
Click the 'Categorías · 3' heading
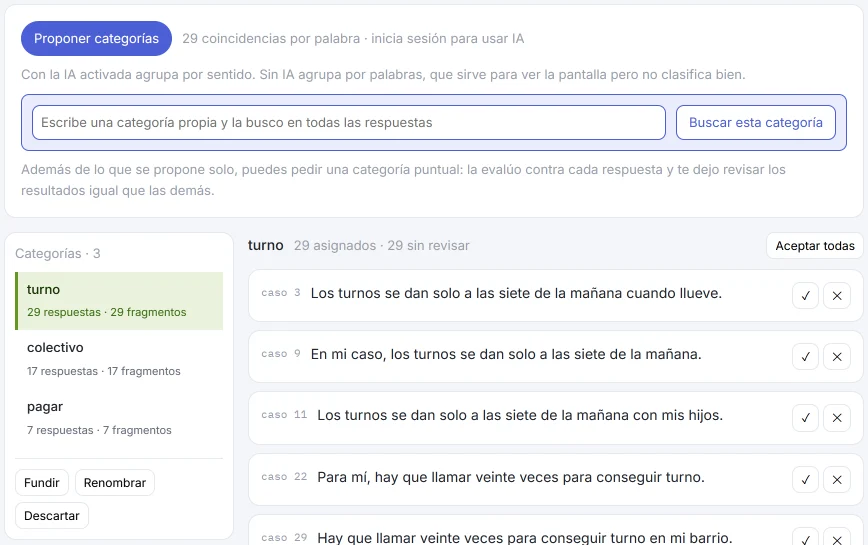(x=58, y=253)
